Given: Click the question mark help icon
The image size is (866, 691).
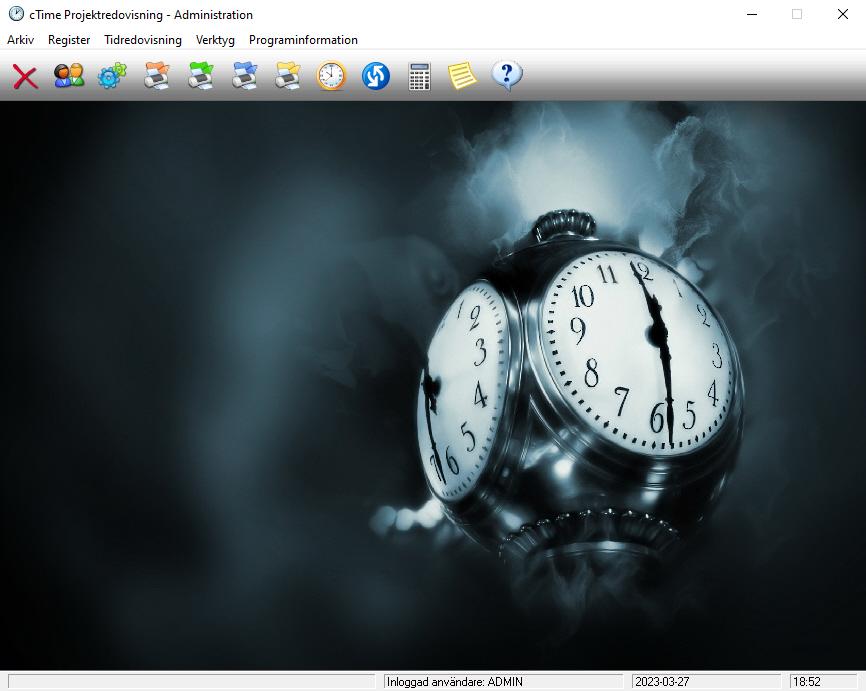Looking at the screenshot, I should point(506,75).
